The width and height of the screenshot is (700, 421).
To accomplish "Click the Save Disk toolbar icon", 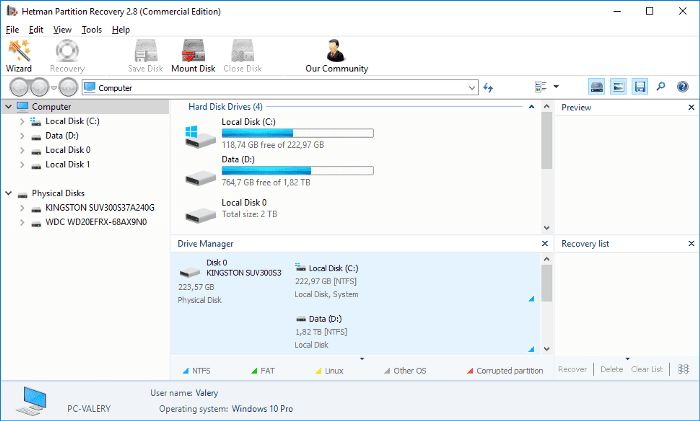I will (146, 56).
